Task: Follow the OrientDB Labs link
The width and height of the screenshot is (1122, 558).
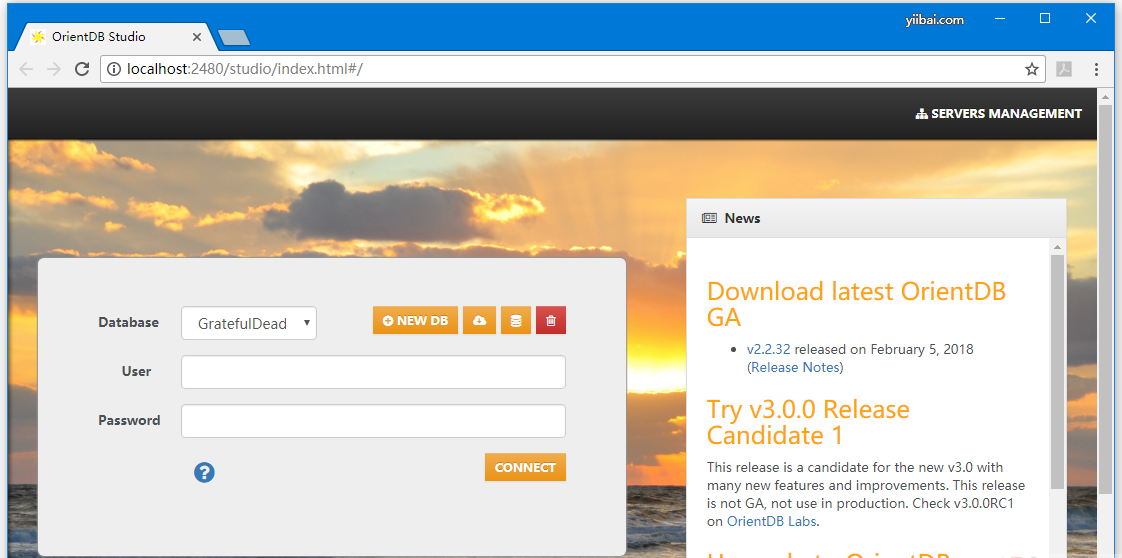Action: pos(771,521)
